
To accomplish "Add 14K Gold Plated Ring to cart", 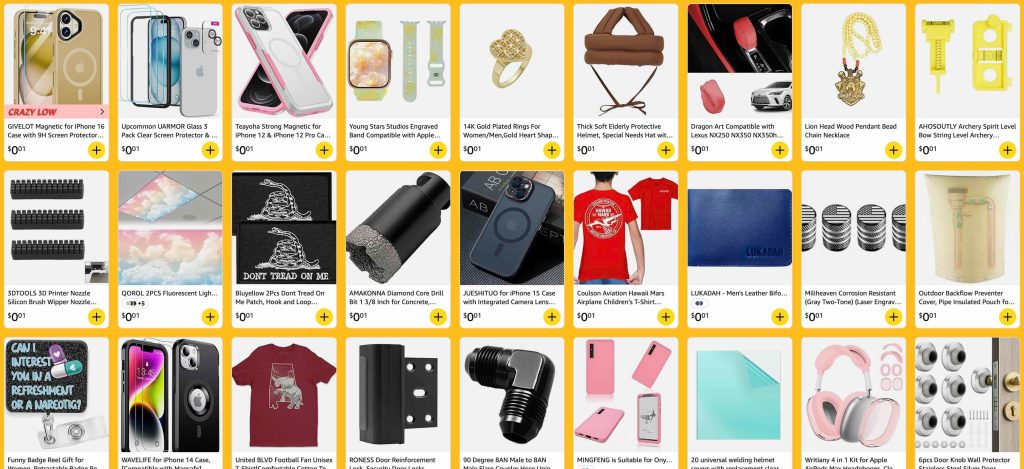I will [552, 150].
